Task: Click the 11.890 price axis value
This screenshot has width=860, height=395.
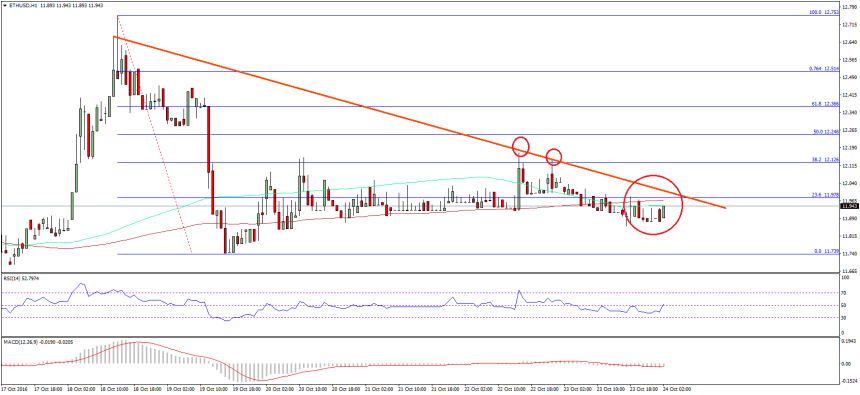Action: [850, 218]
